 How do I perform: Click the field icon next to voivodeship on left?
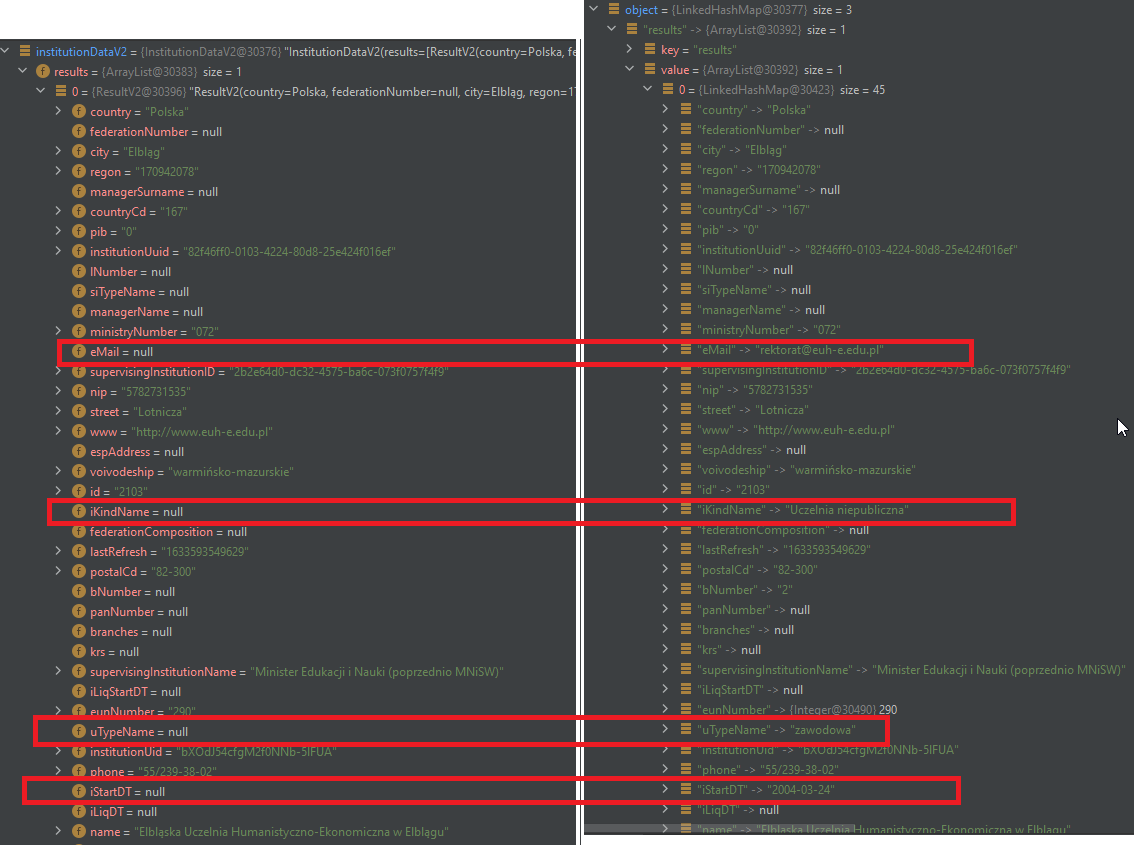coord(79,471)
